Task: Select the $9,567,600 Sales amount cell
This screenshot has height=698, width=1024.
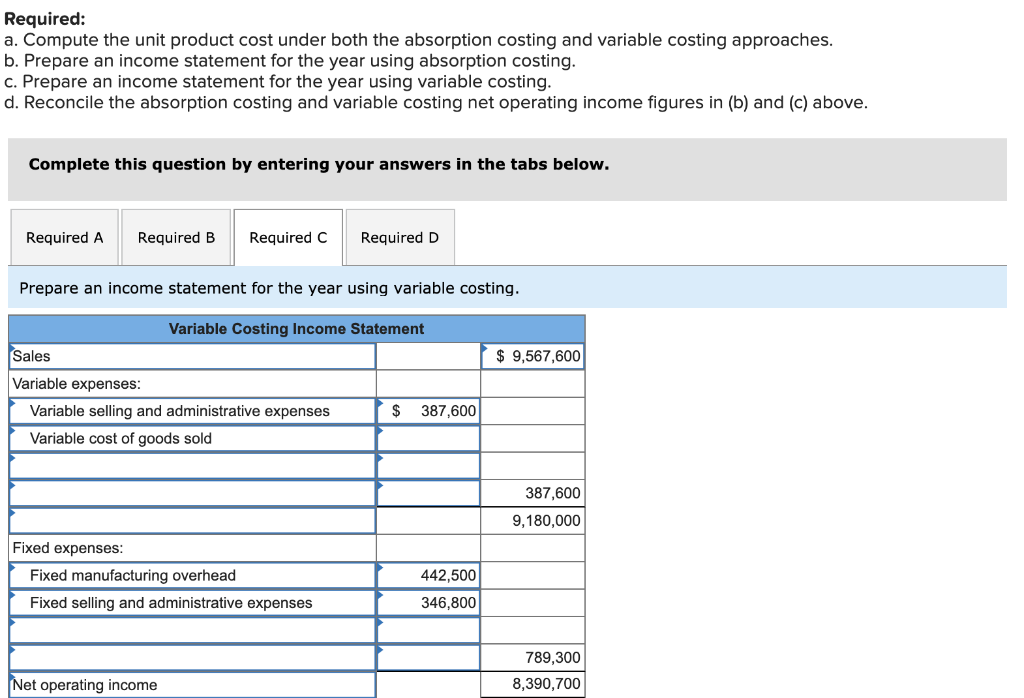Action: pos(532,356)
